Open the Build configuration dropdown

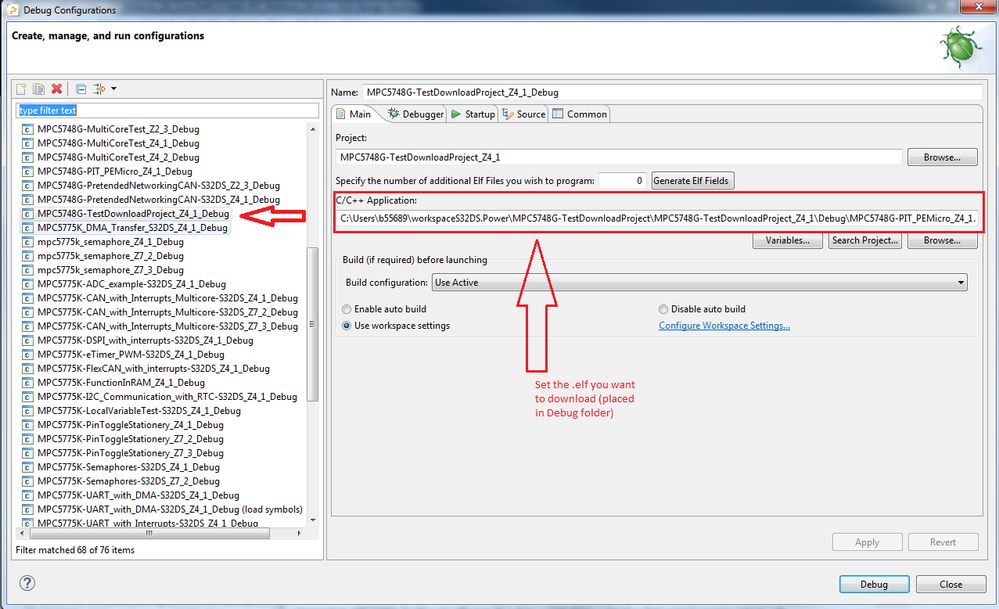pos(700,282)
